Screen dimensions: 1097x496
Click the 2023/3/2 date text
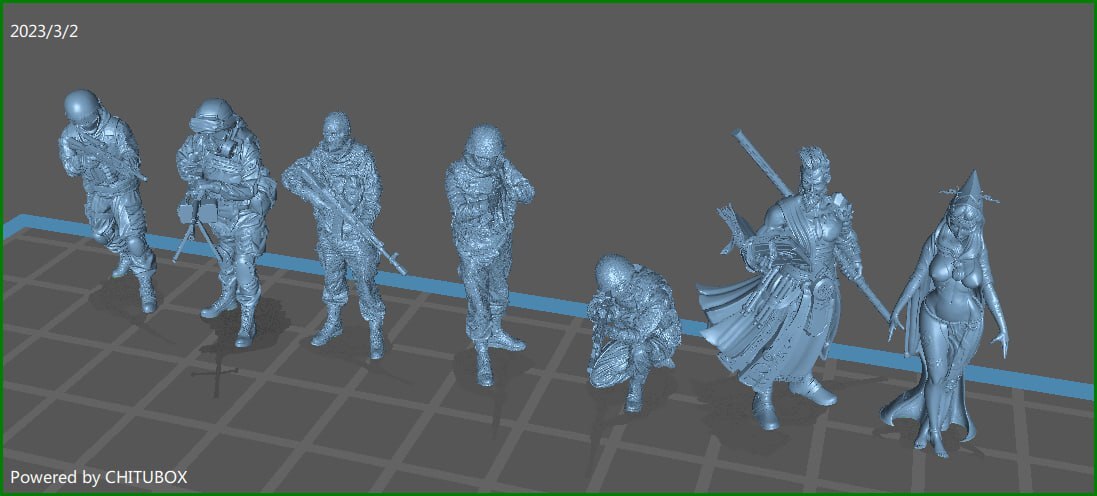coord(44,32)
